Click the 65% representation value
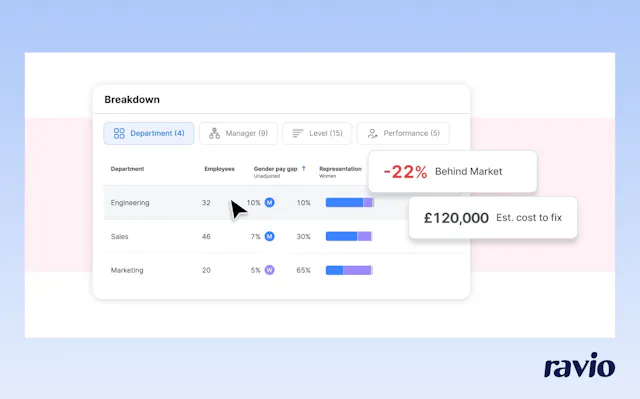This screenshot has width=640, height=399. coord(303,270)
